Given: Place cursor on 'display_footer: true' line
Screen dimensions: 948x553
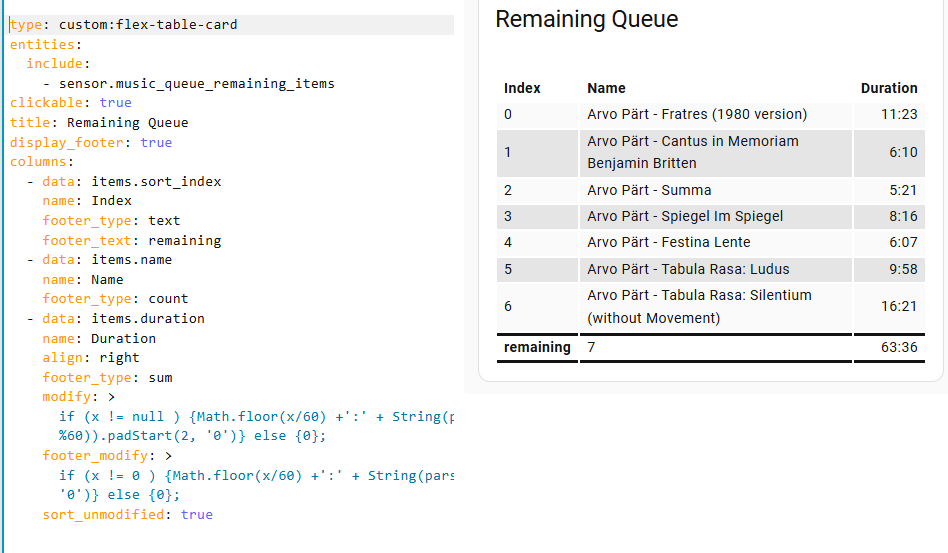Looking at the screenshot, I should (91, 142).
